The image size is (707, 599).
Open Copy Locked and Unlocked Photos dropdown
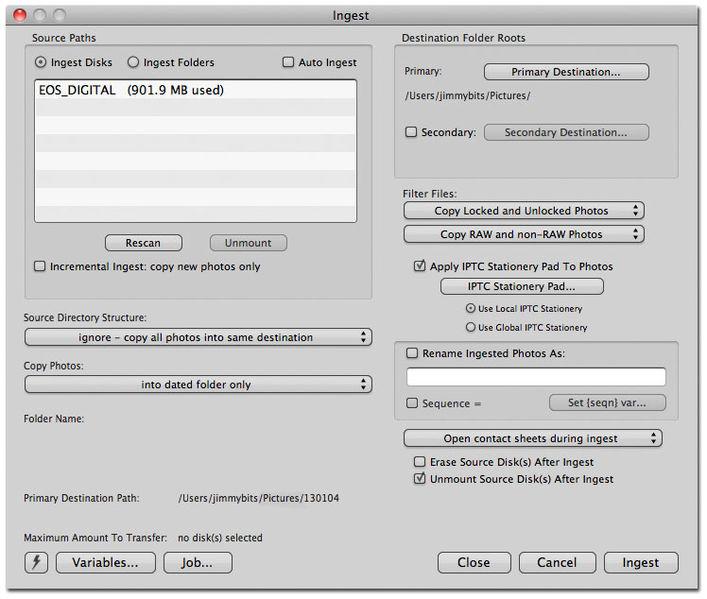coord(524,211)
